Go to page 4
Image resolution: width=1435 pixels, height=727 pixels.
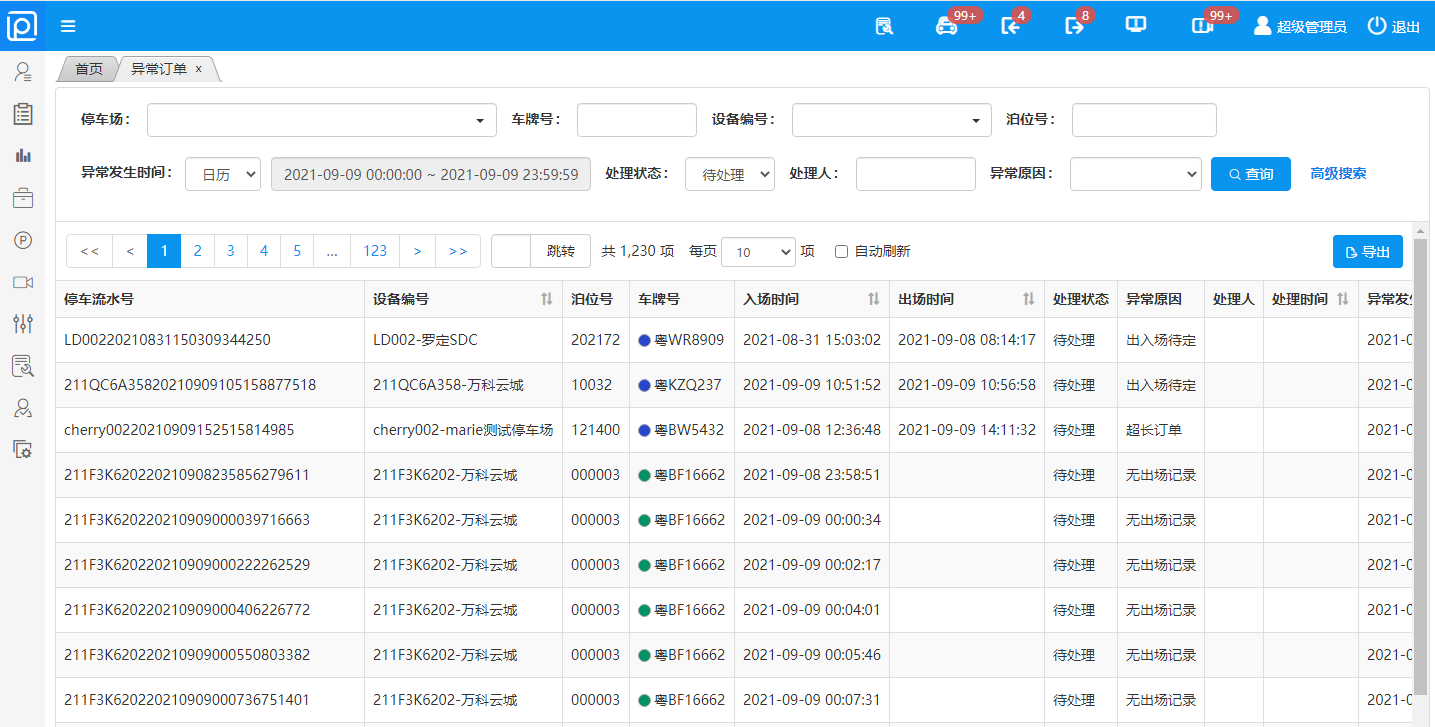pos(264,251)
